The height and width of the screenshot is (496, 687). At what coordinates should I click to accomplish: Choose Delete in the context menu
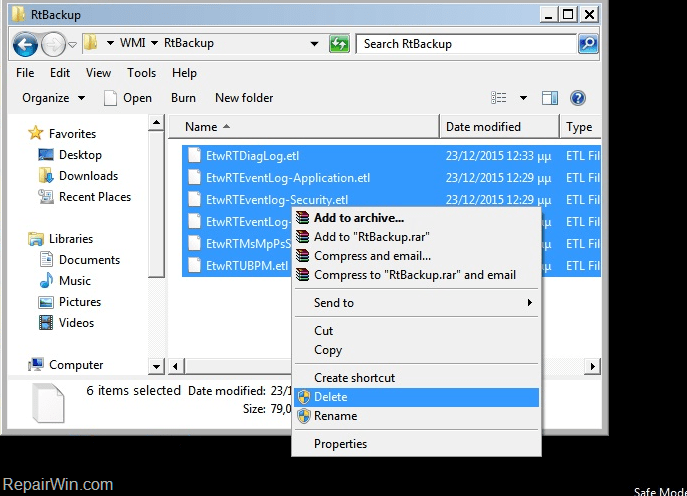[x=416, y=397]
